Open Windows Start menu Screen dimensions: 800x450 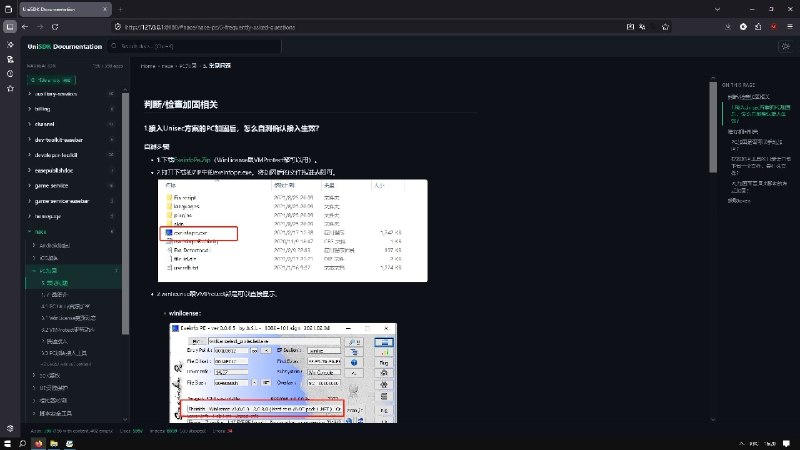[7, 444]
